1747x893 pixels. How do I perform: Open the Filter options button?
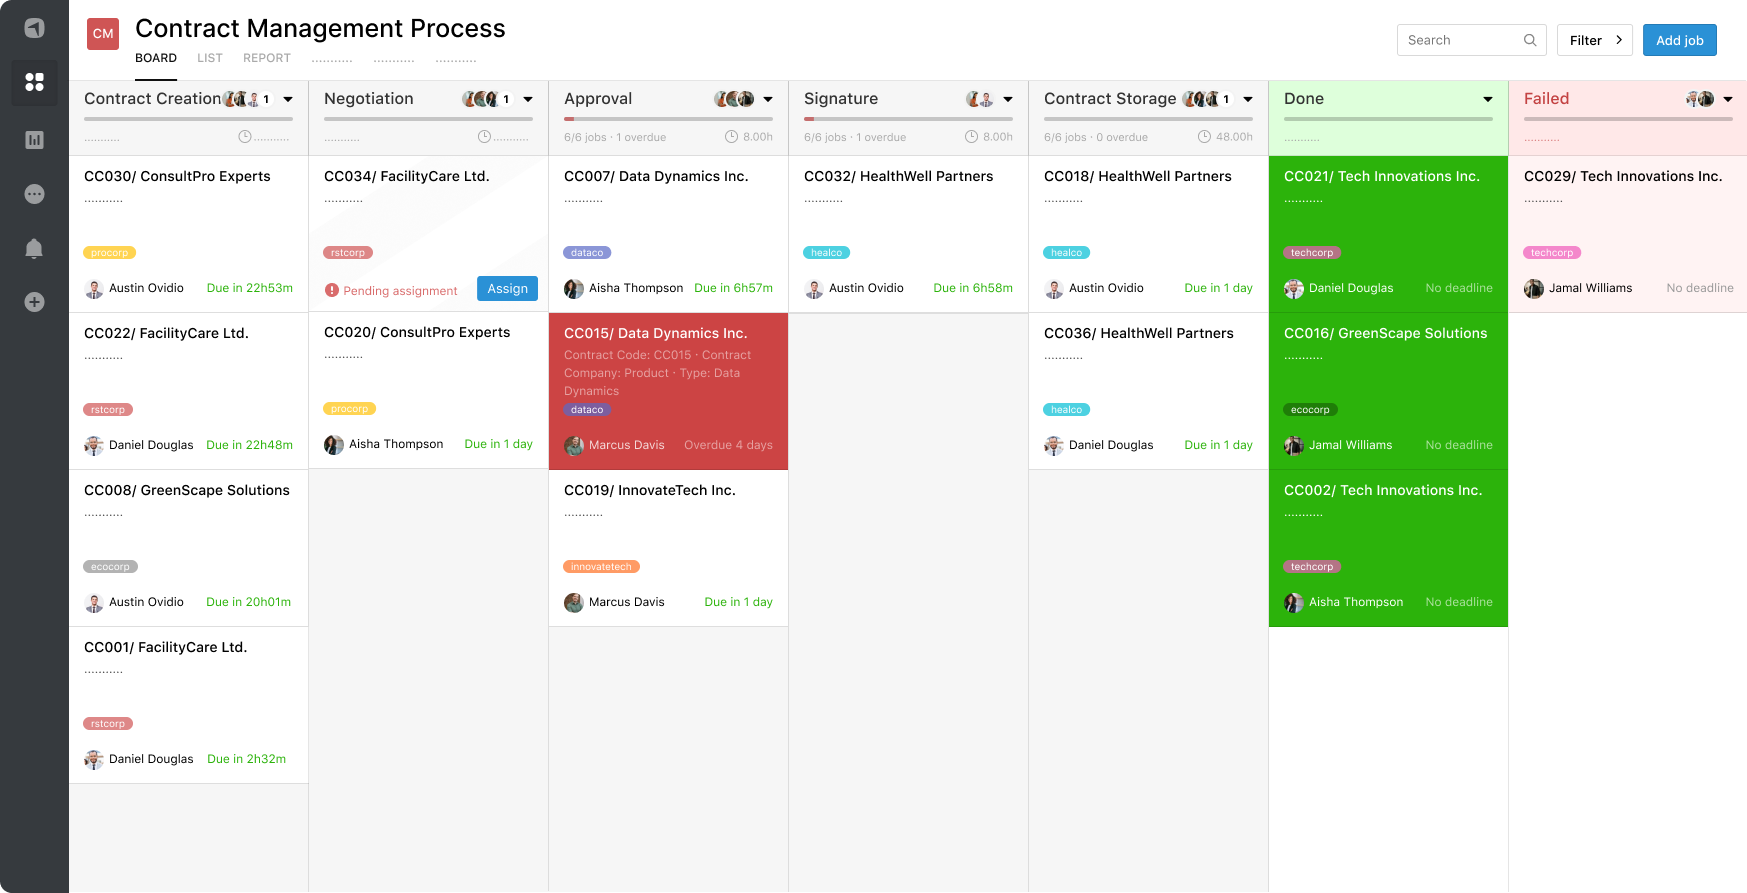(x=1594, y=40)
